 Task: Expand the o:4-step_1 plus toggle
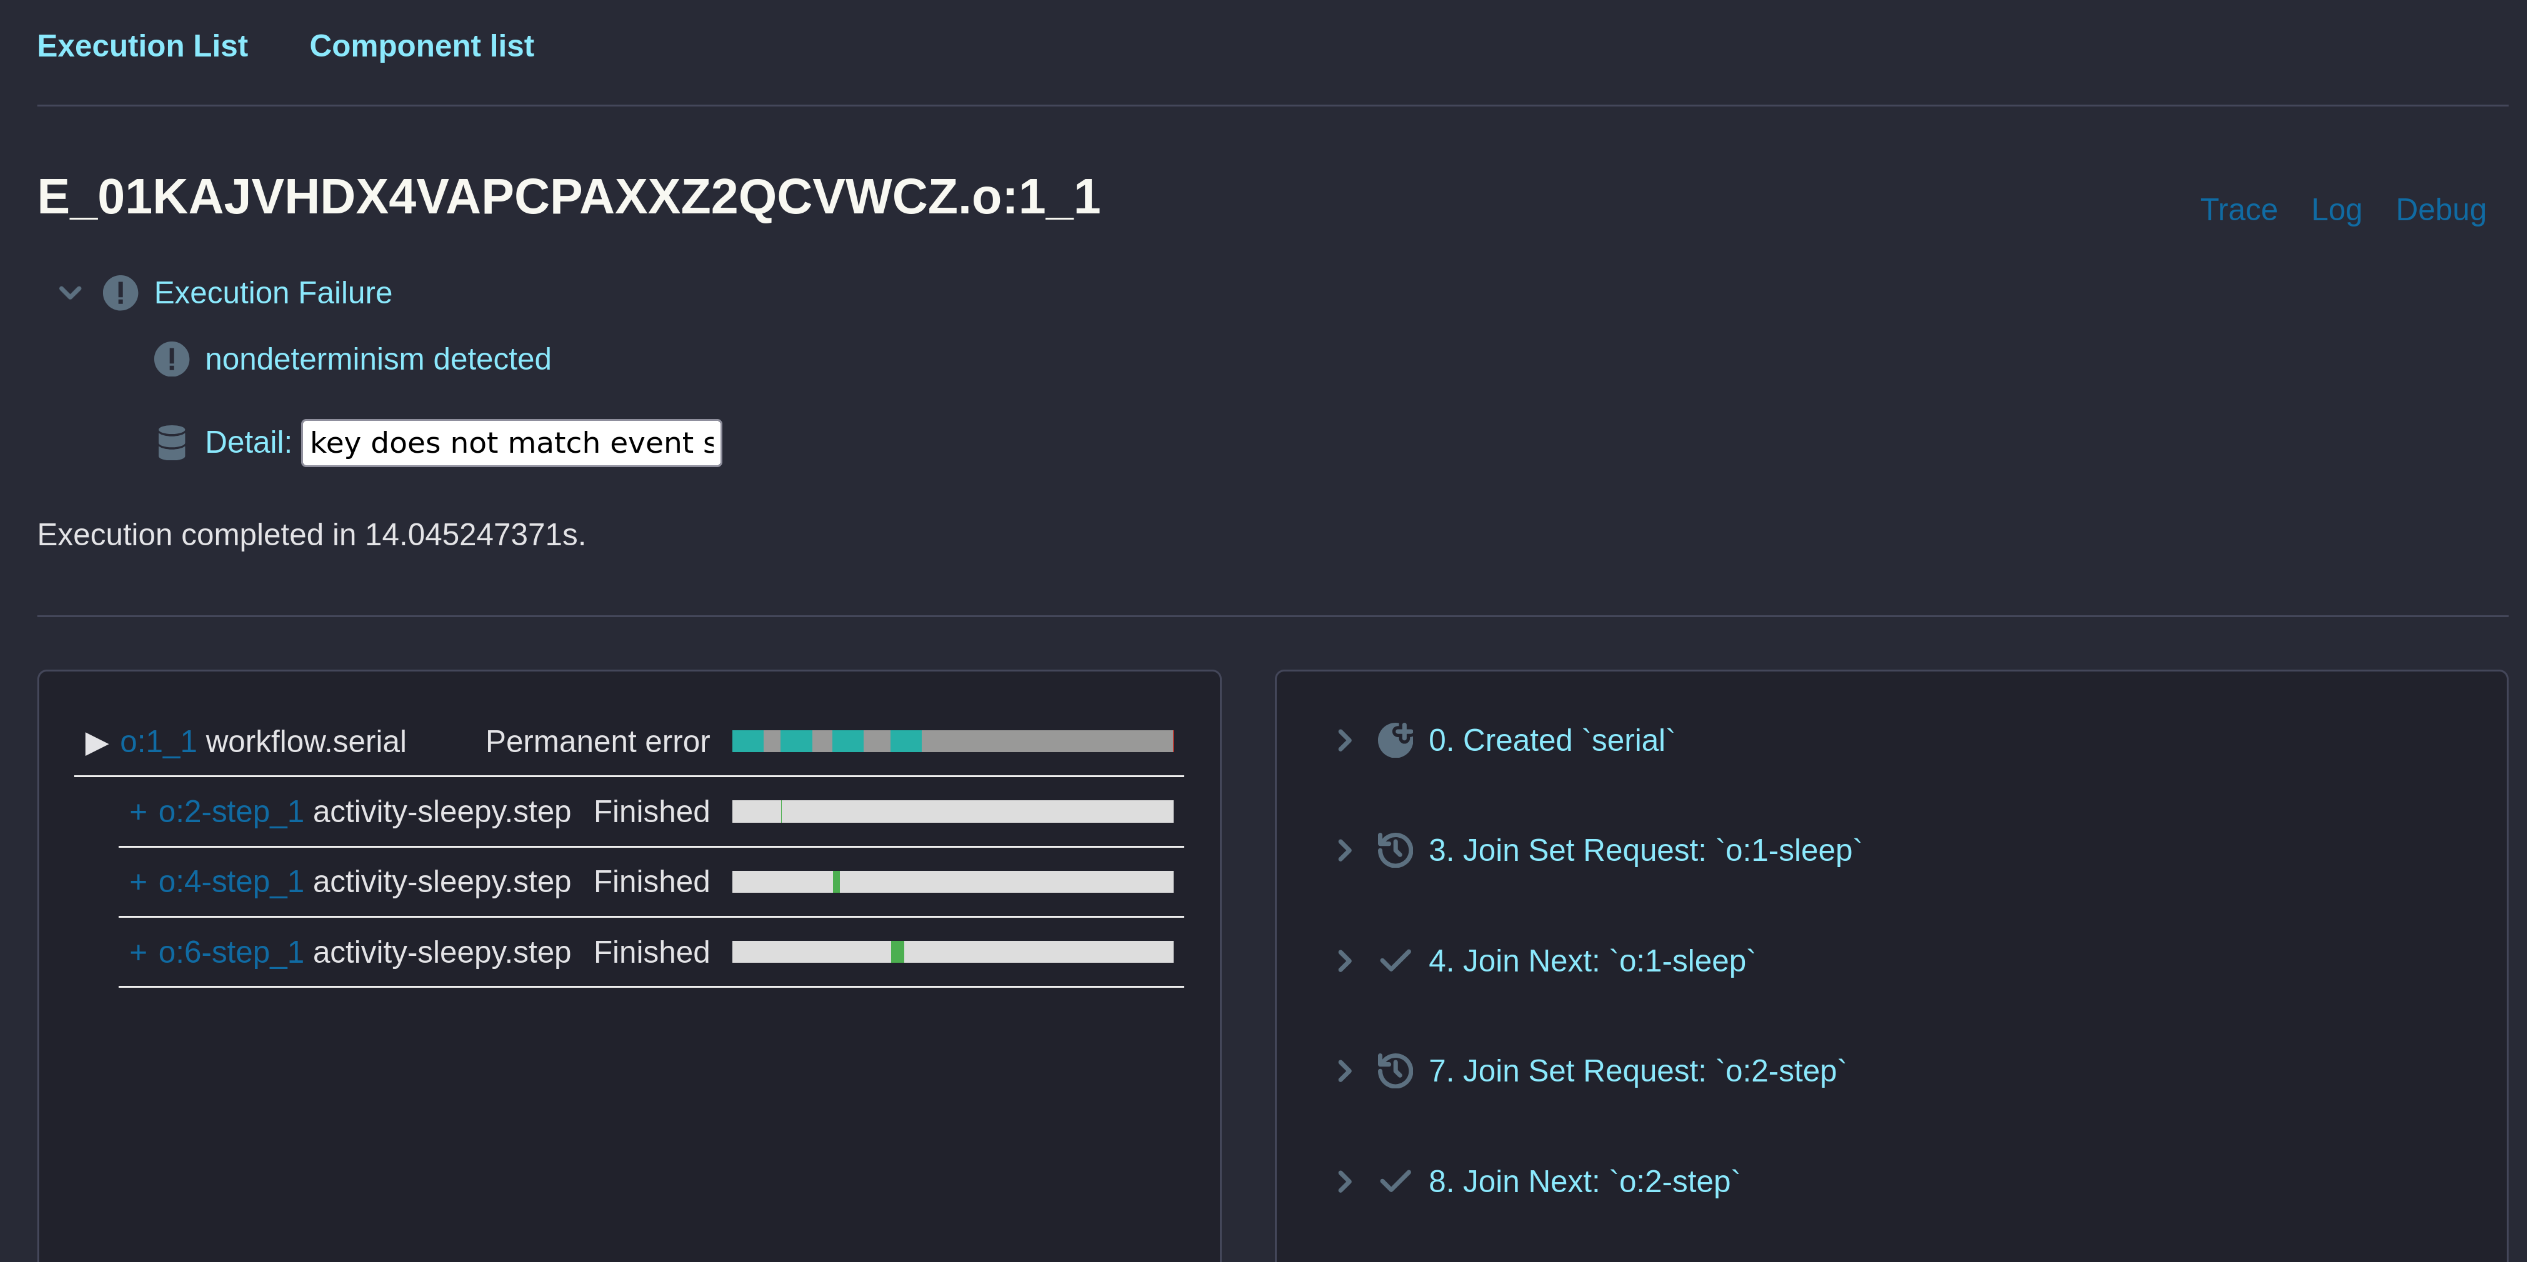point(138,881)
